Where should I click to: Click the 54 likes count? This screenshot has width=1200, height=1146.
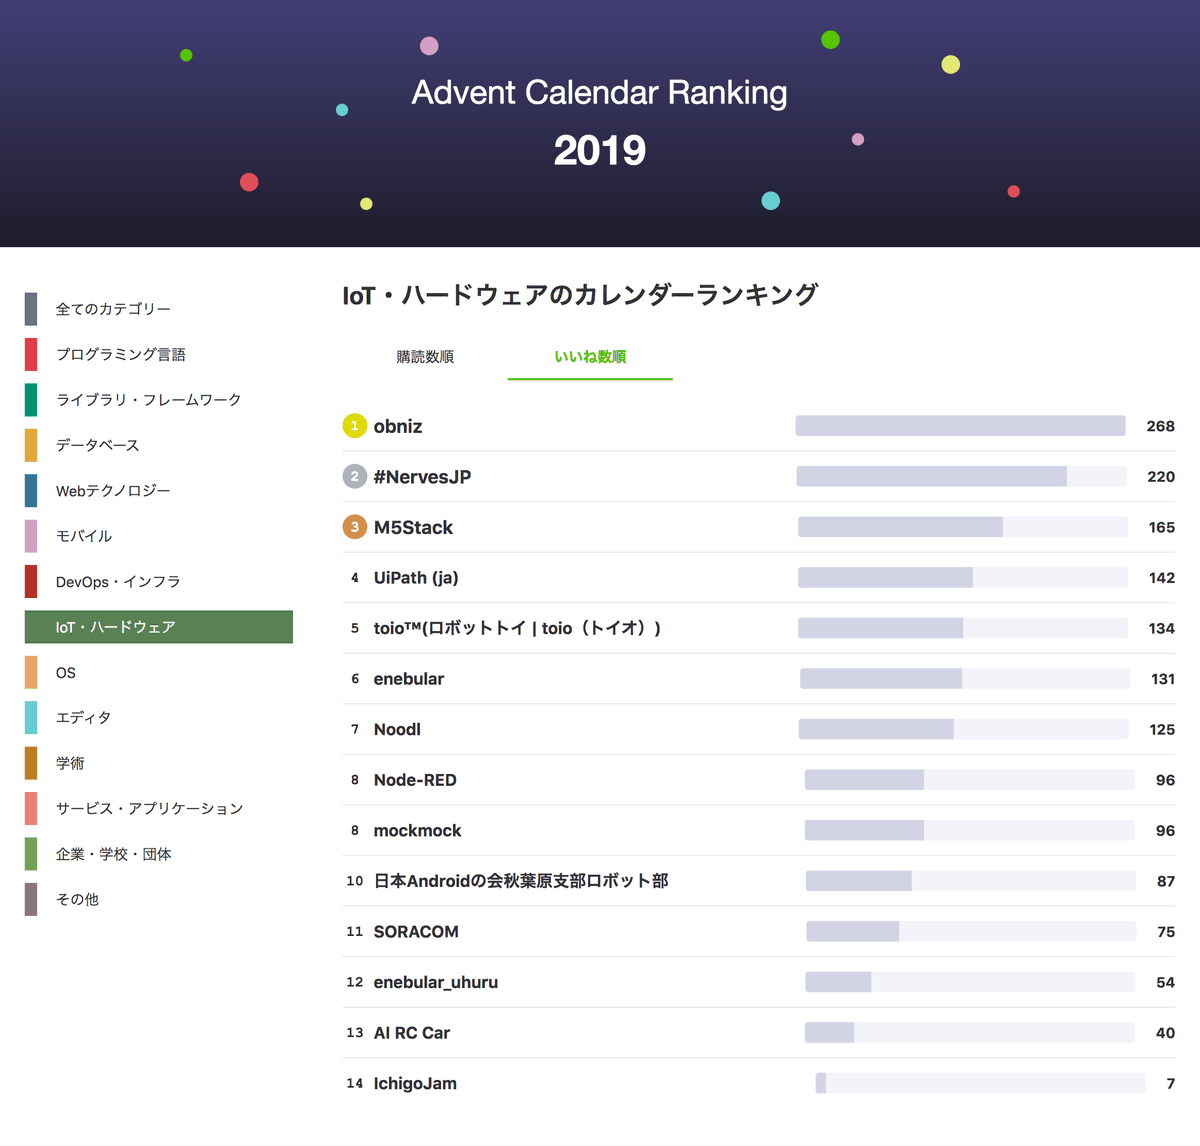point(1166,983)
